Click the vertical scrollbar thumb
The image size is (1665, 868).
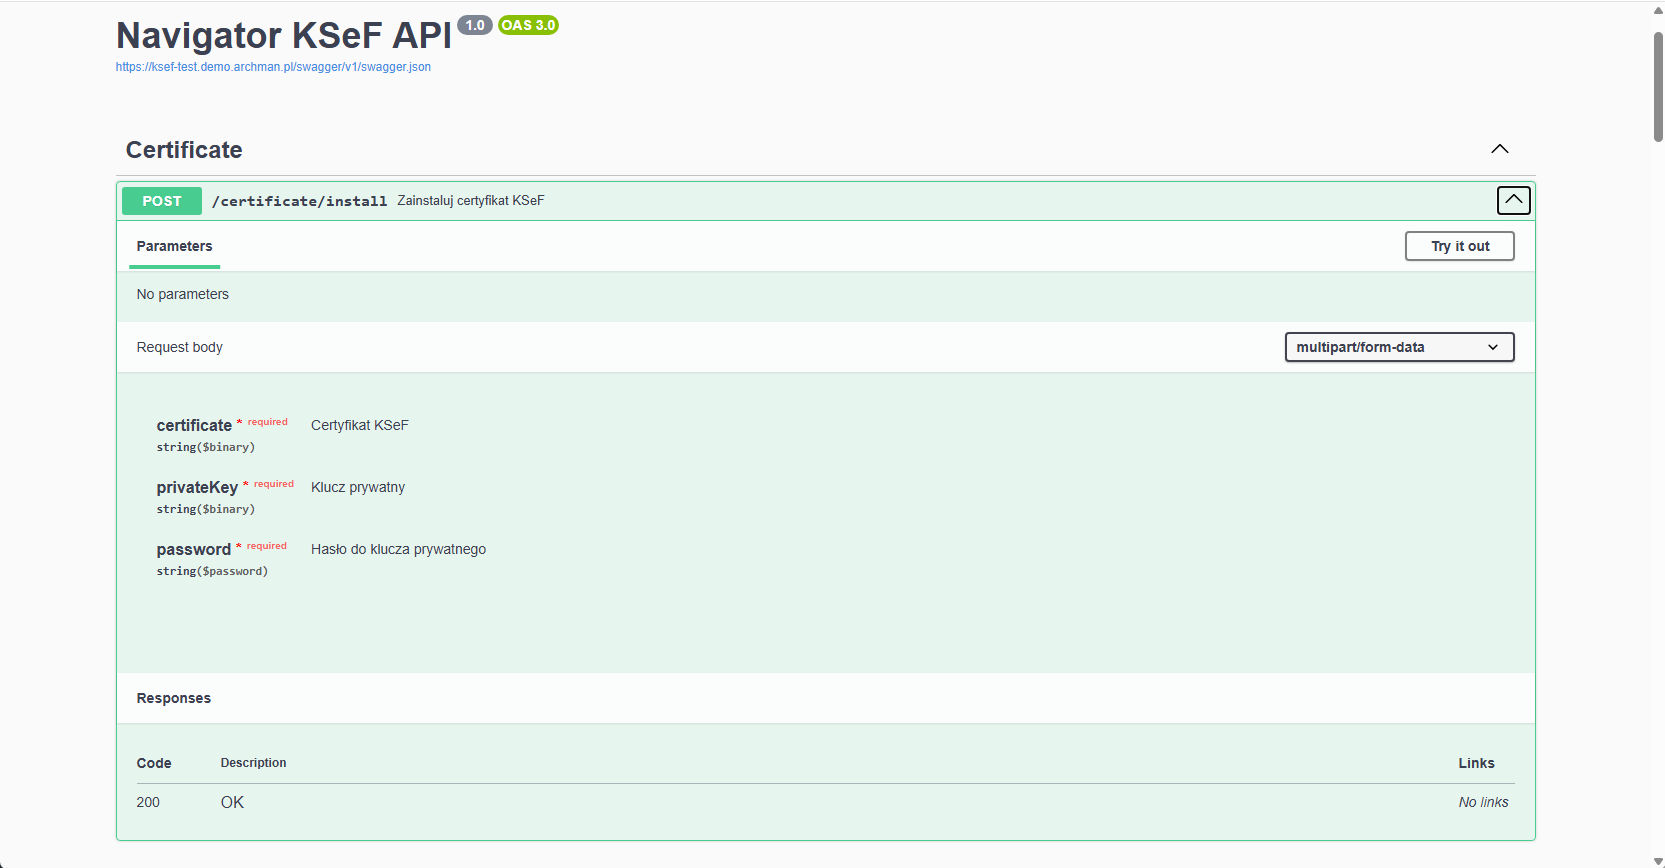(1658, 86)
